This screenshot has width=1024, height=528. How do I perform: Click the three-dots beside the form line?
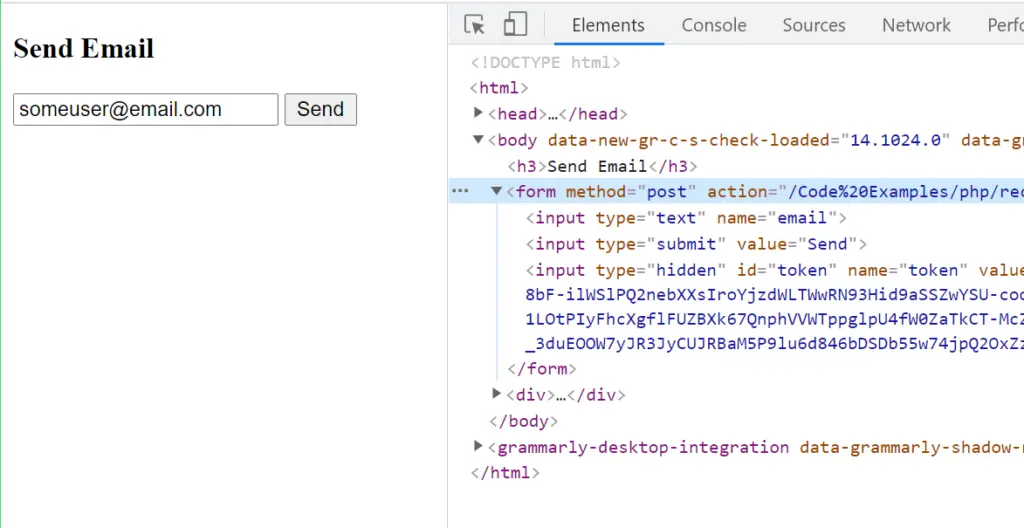tap(460, 191)
